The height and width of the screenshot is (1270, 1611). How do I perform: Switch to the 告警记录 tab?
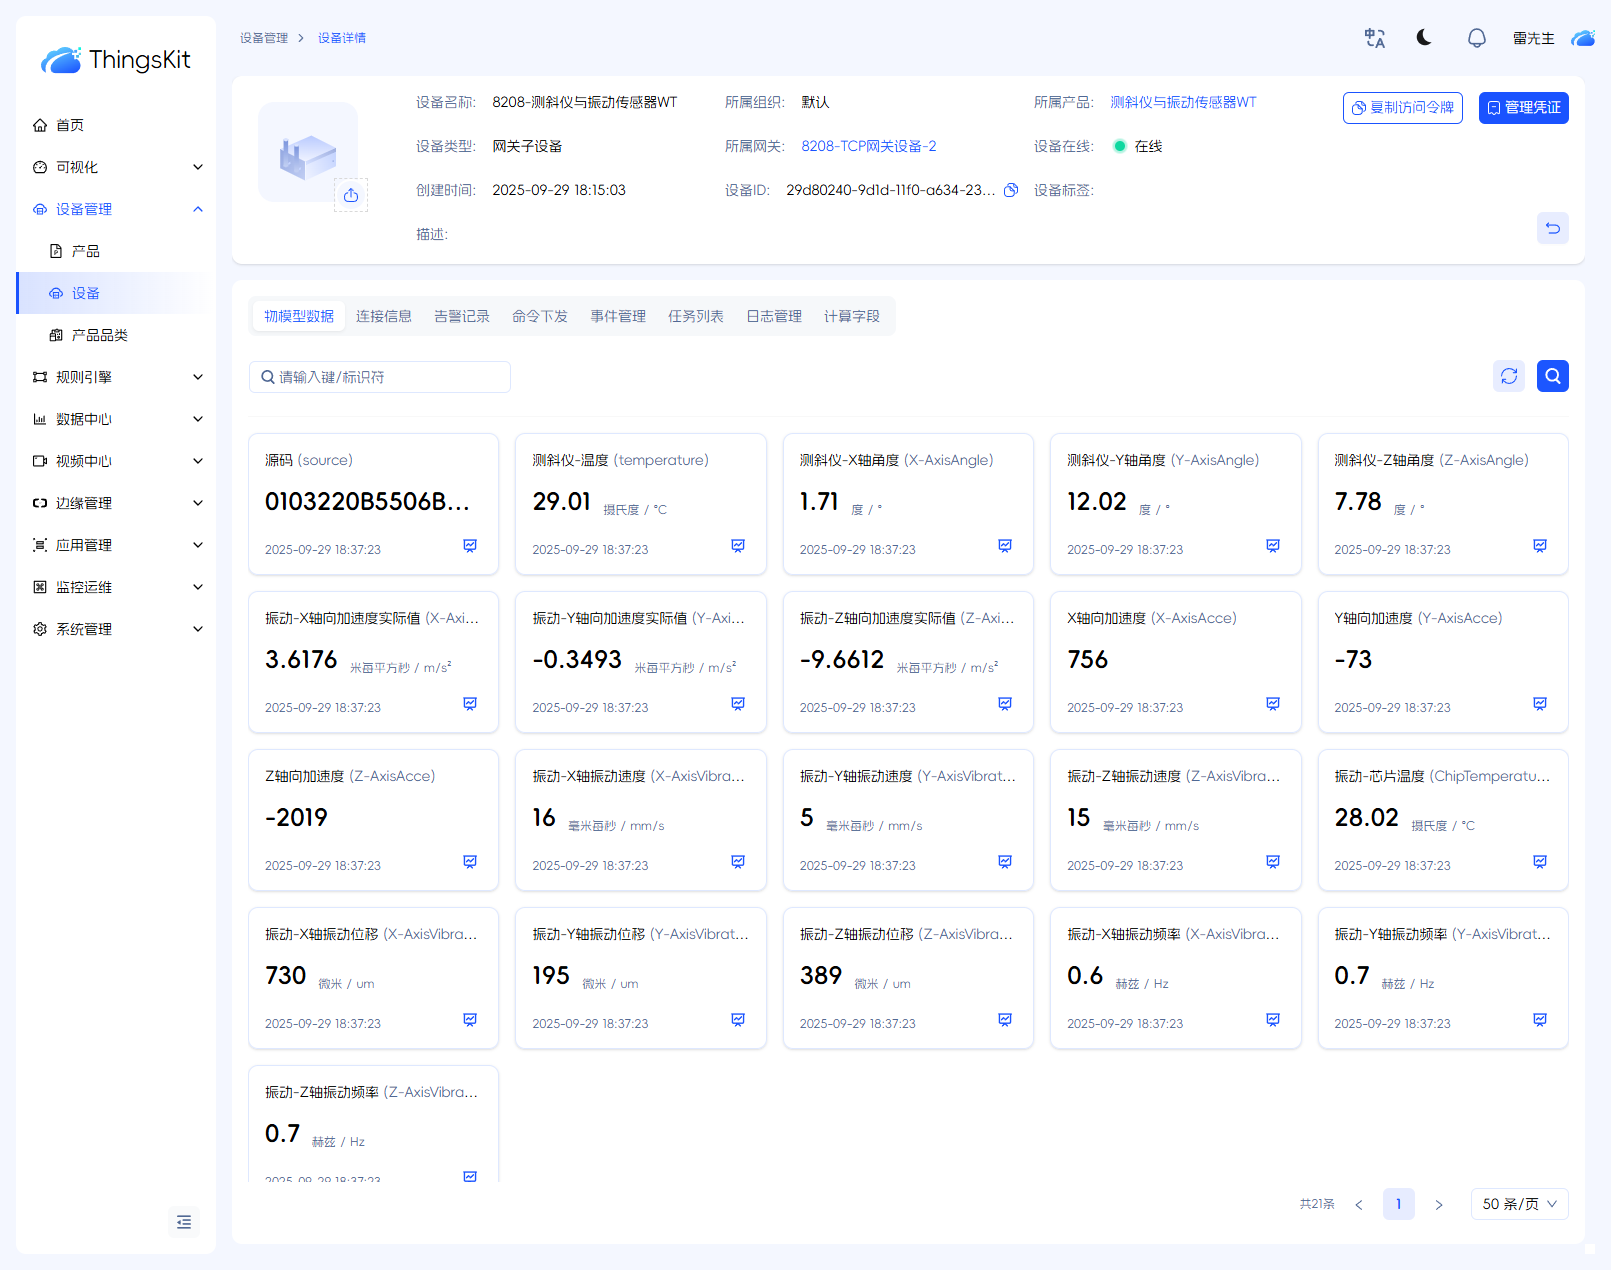tap(461, 316)
